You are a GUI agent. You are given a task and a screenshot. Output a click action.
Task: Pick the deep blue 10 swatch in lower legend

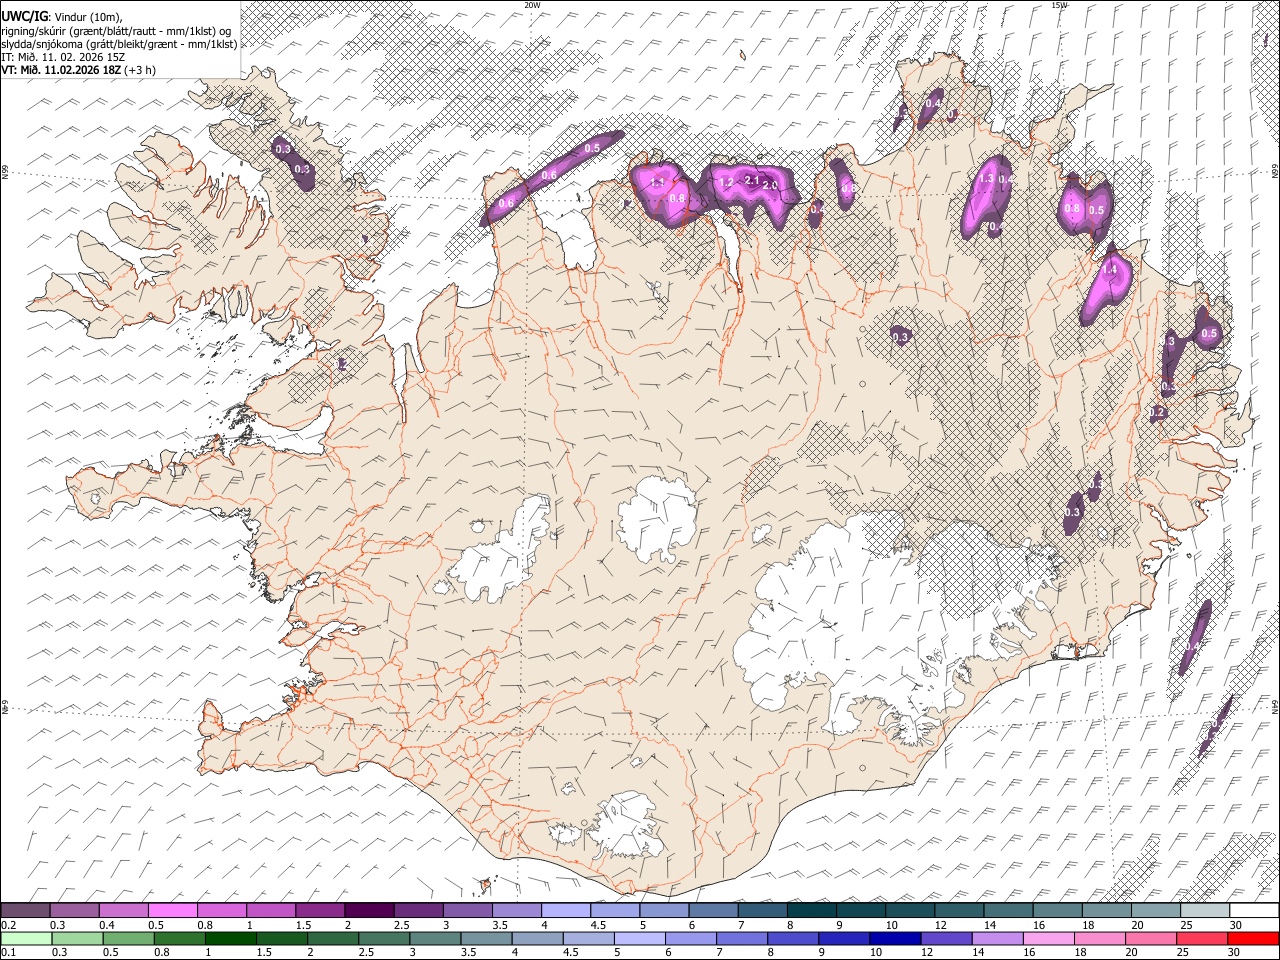point(895,938)
